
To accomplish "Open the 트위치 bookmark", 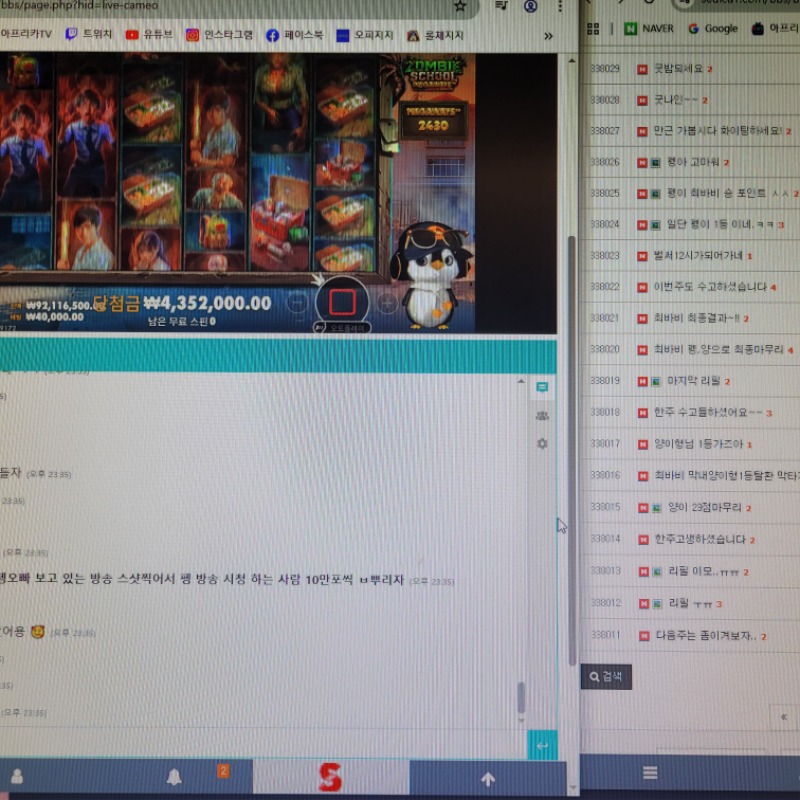I will point(89,34).
